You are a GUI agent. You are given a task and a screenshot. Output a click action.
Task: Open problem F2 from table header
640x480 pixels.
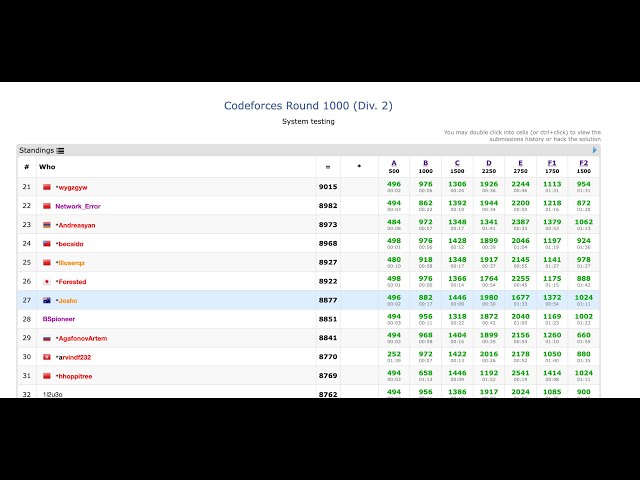click(584, 163)
